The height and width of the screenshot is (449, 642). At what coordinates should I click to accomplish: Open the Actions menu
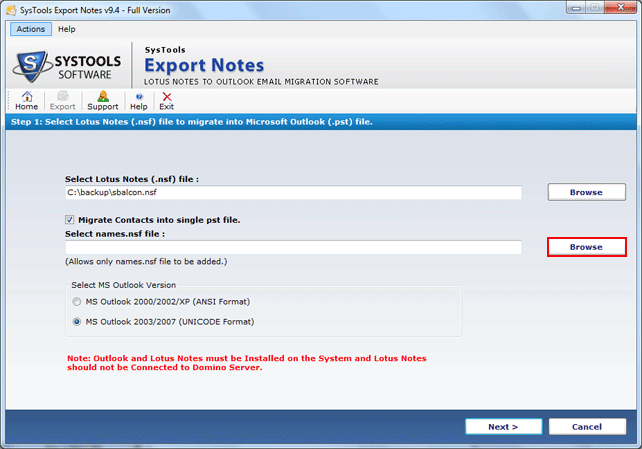31,29
